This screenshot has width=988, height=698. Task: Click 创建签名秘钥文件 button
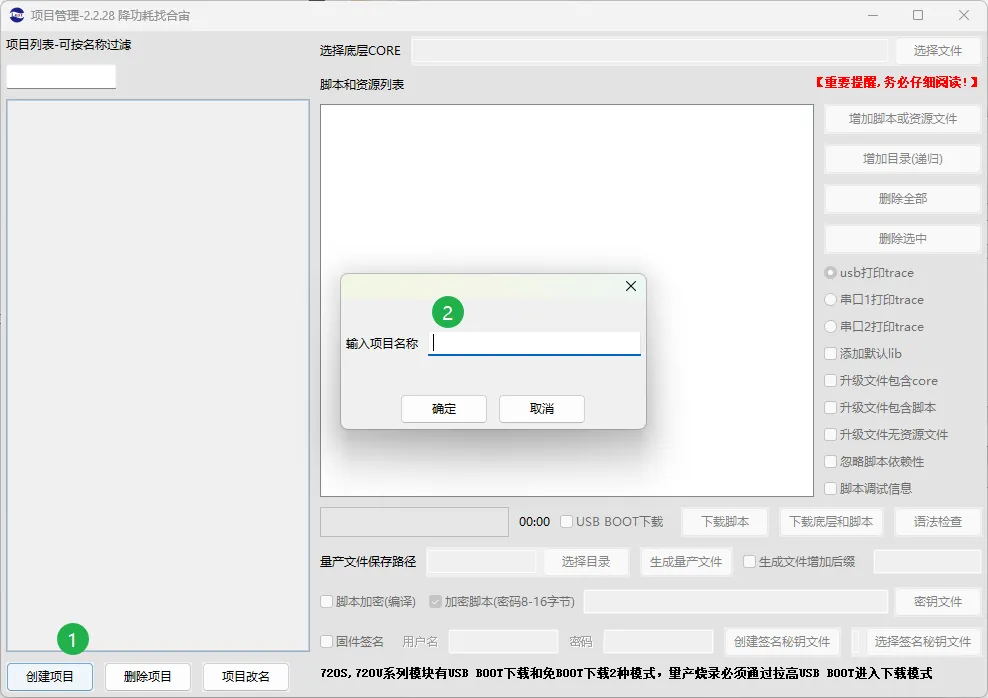pyautogui.click(x=782, y=641)
